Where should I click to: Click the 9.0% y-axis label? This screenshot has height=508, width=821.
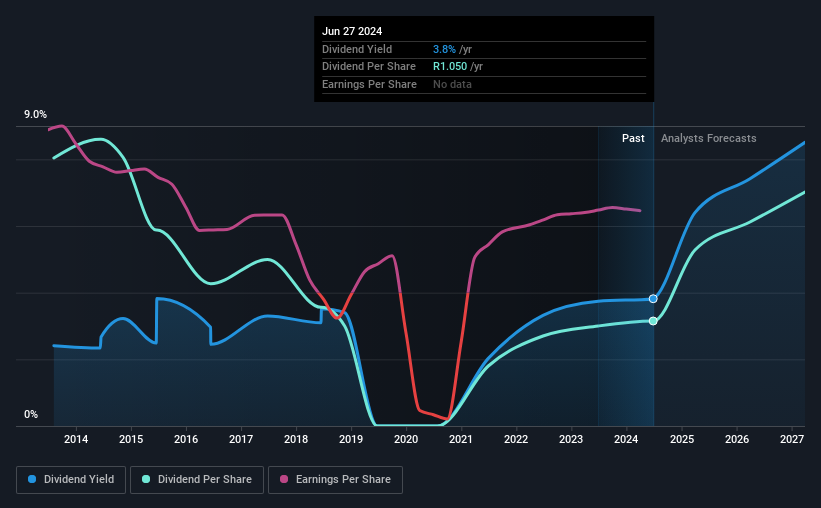tap(35, 115)
